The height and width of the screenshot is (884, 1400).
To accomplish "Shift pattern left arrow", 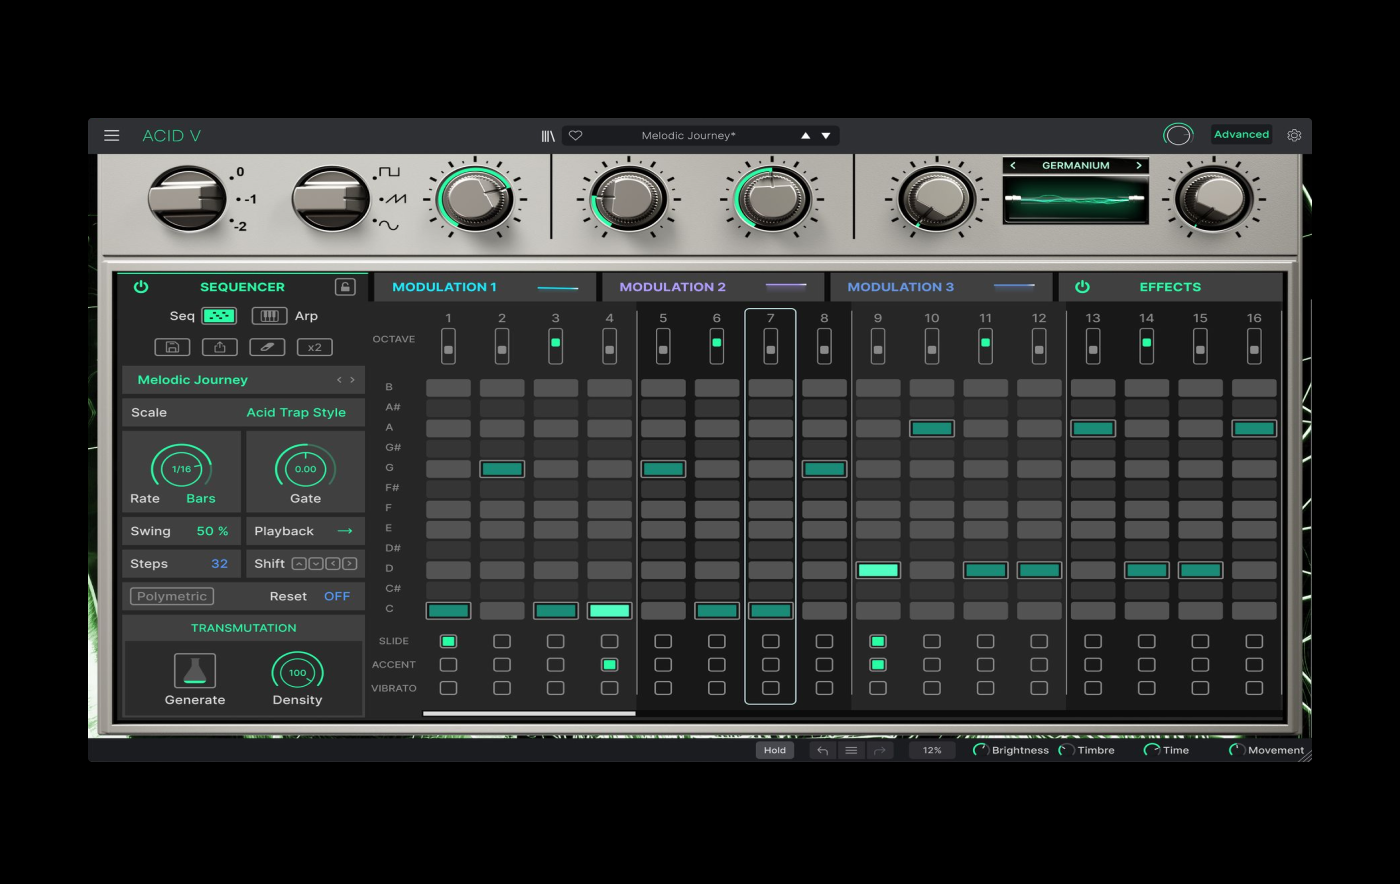I will tap(332, 564).
